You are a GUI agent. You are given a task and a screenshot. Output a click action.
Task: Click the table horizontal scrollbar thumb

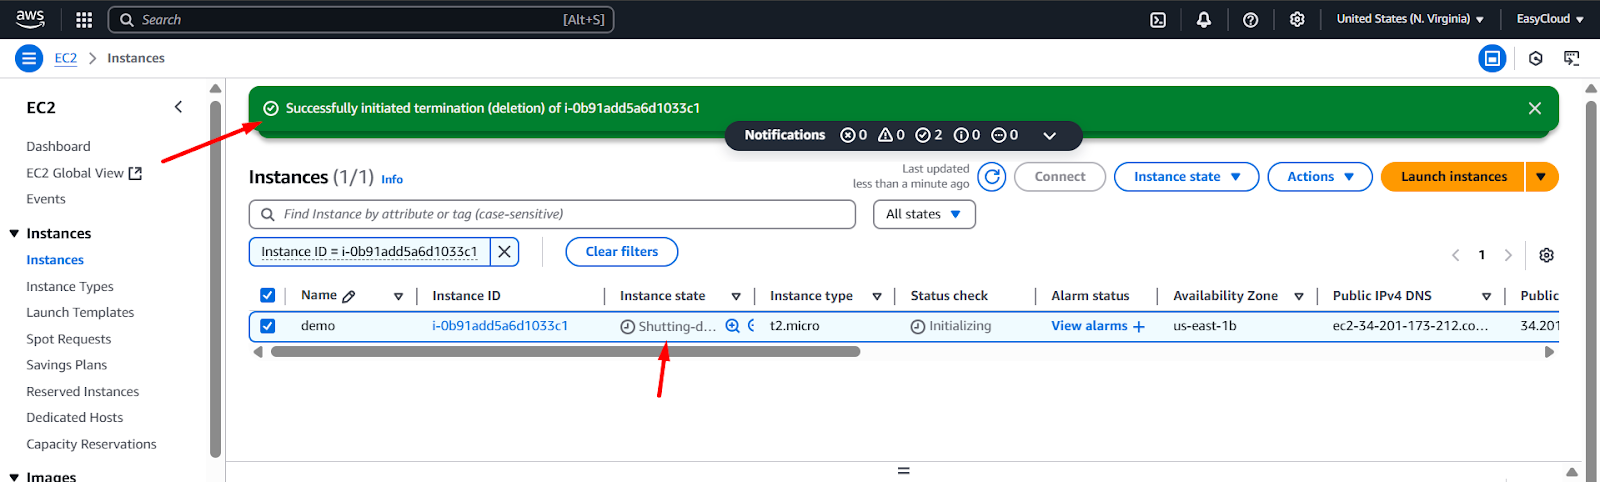(x=565, y=352)
